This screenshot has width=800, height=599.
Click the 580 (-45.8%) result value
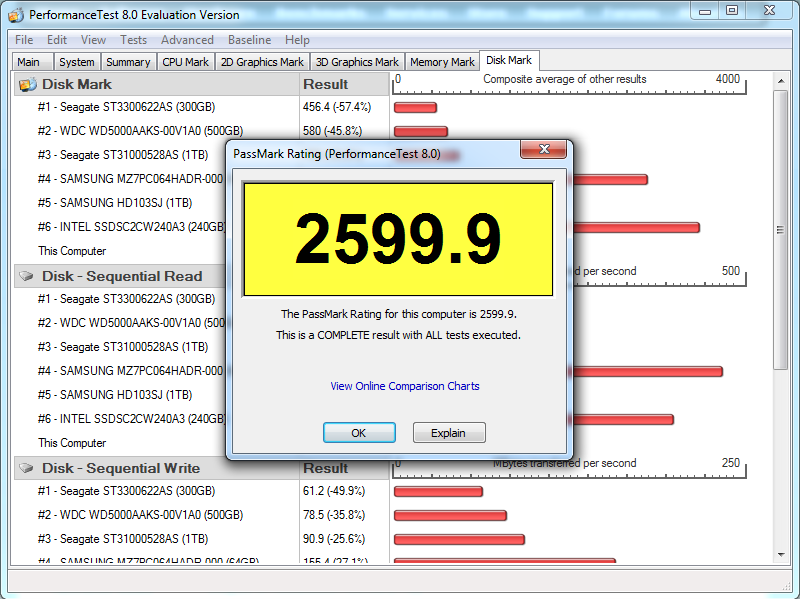pos(332,131)
